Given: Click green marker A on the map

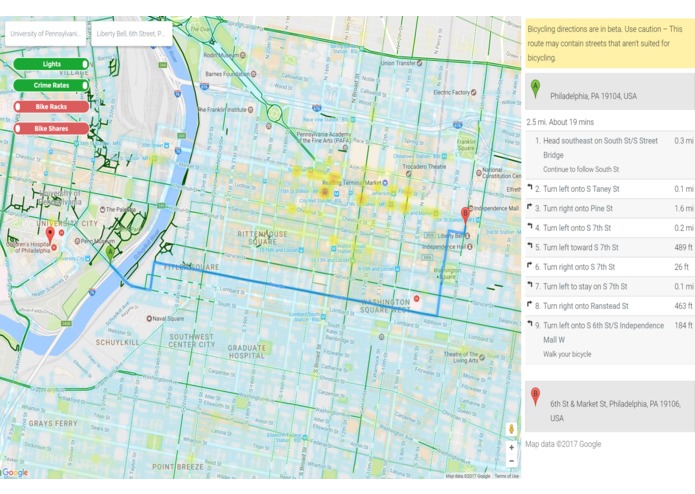Looking at the screenshot, I should tap(110, 256).
